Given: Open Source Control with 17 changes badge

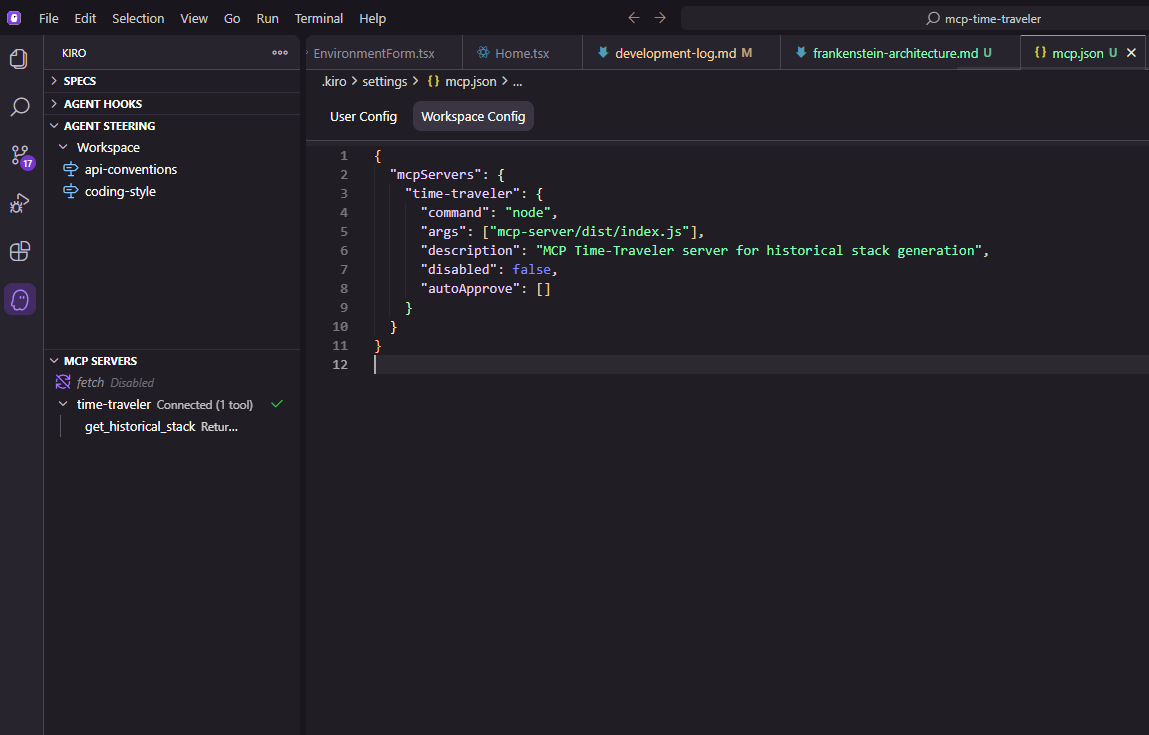Looking at the screenshot, I should point(20,155).
